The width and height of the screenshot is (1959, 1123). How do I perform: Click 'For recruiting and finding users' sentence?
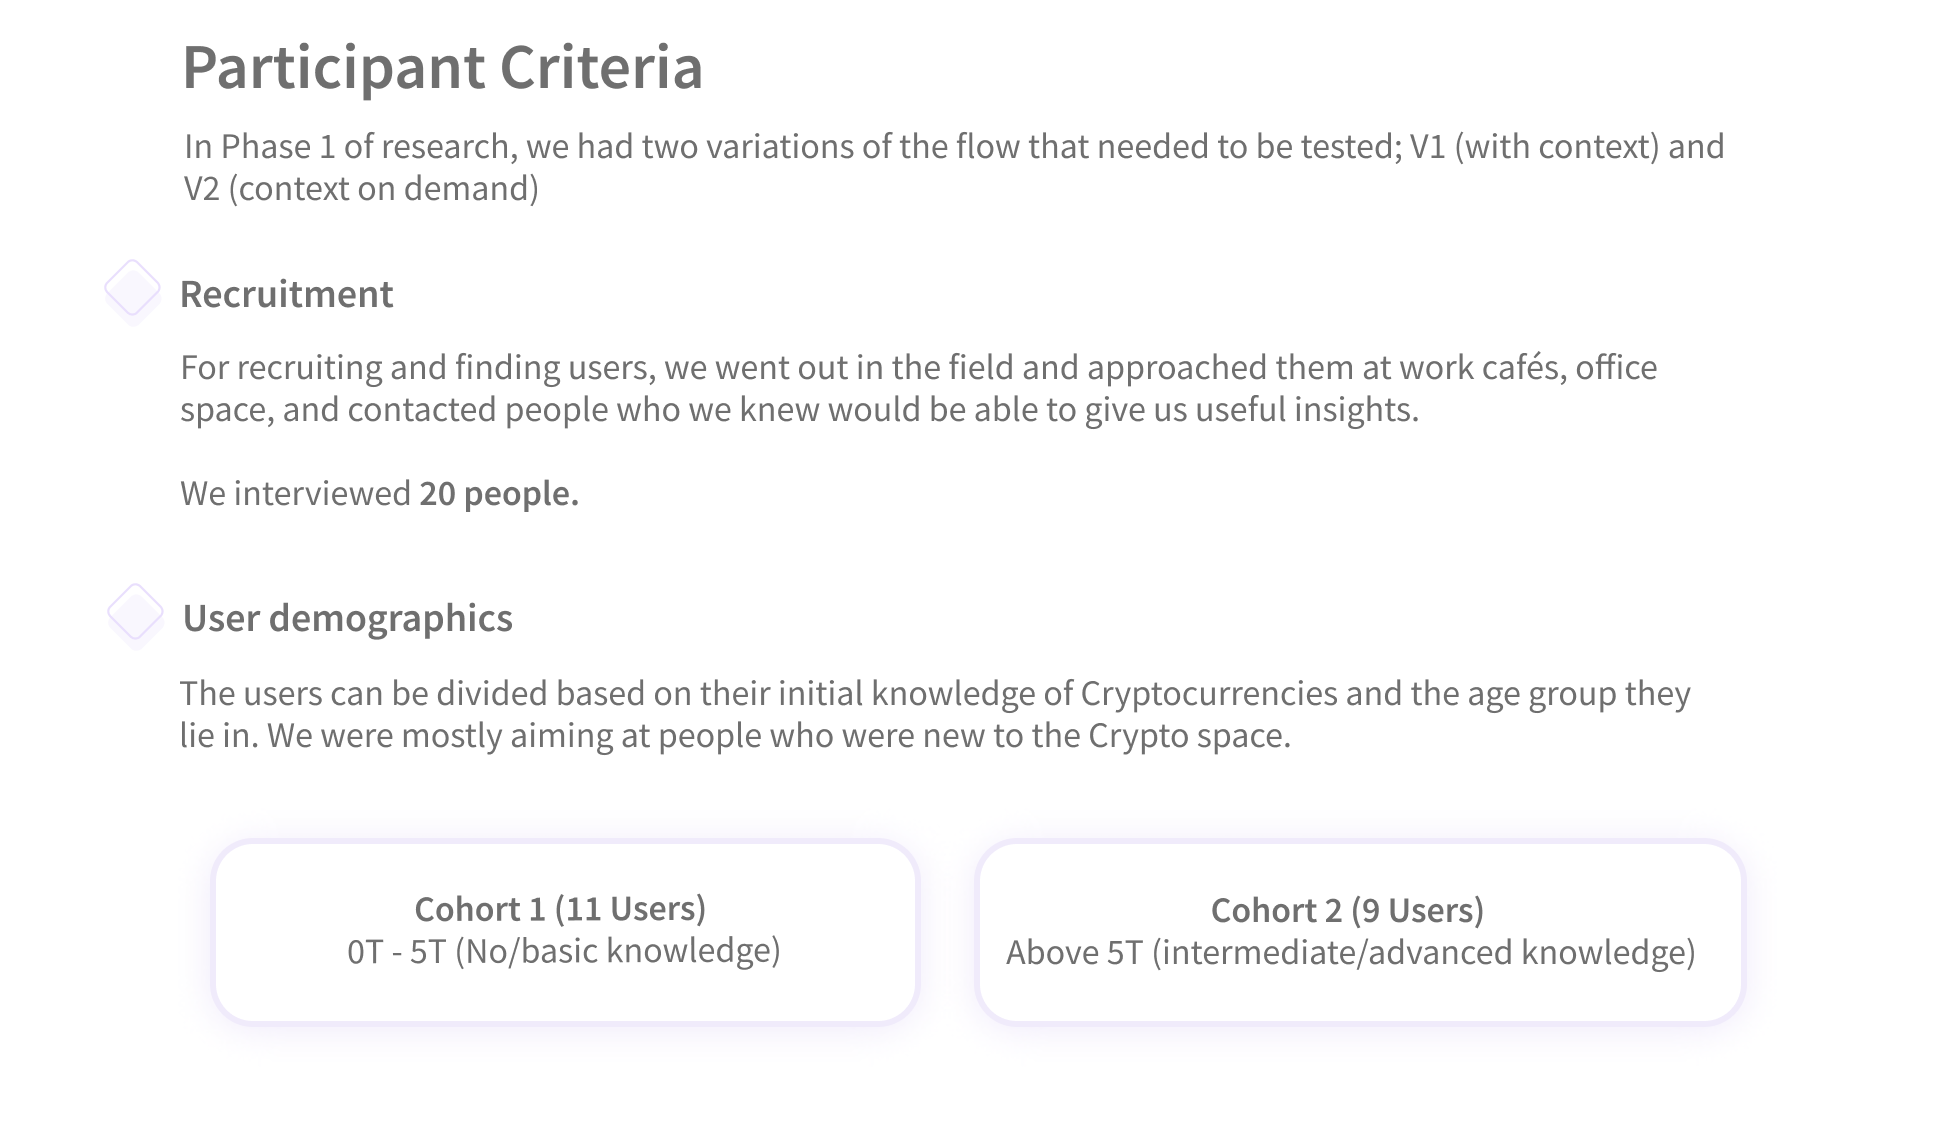pyautogui.click(x=418, y=367)
